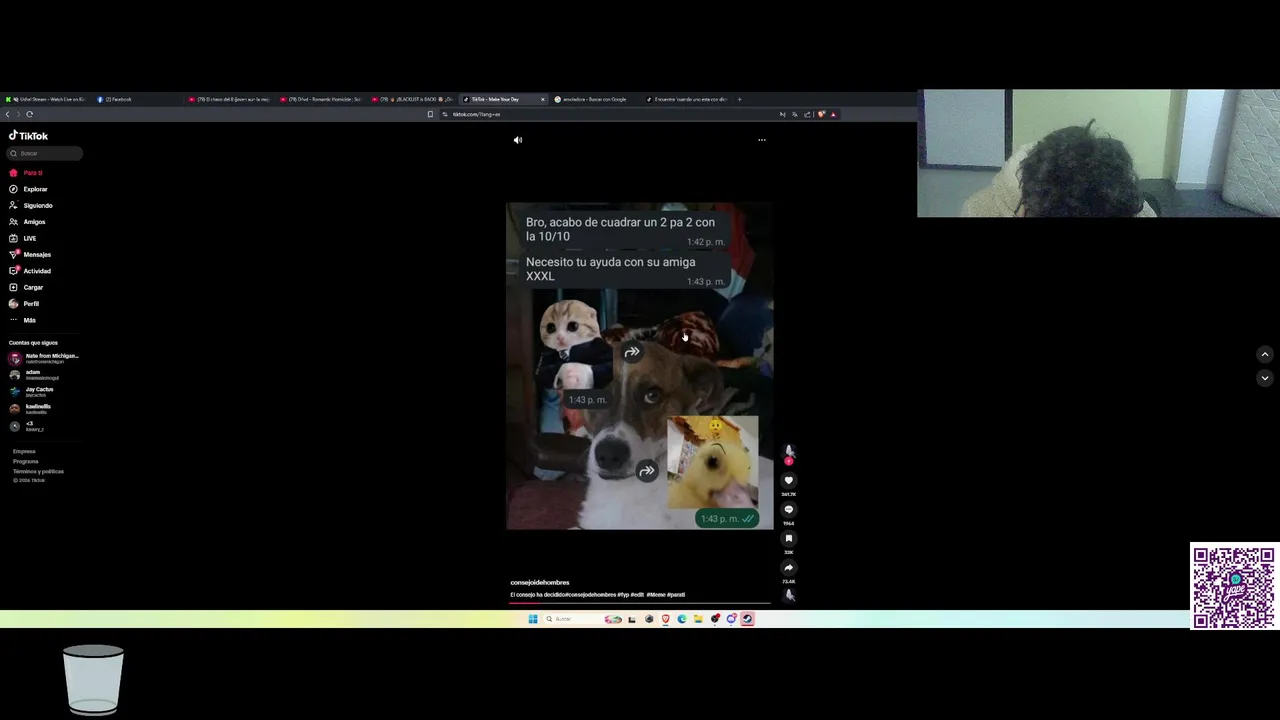
Task: Click the video to pause playback
Action: tap(639, 366)
